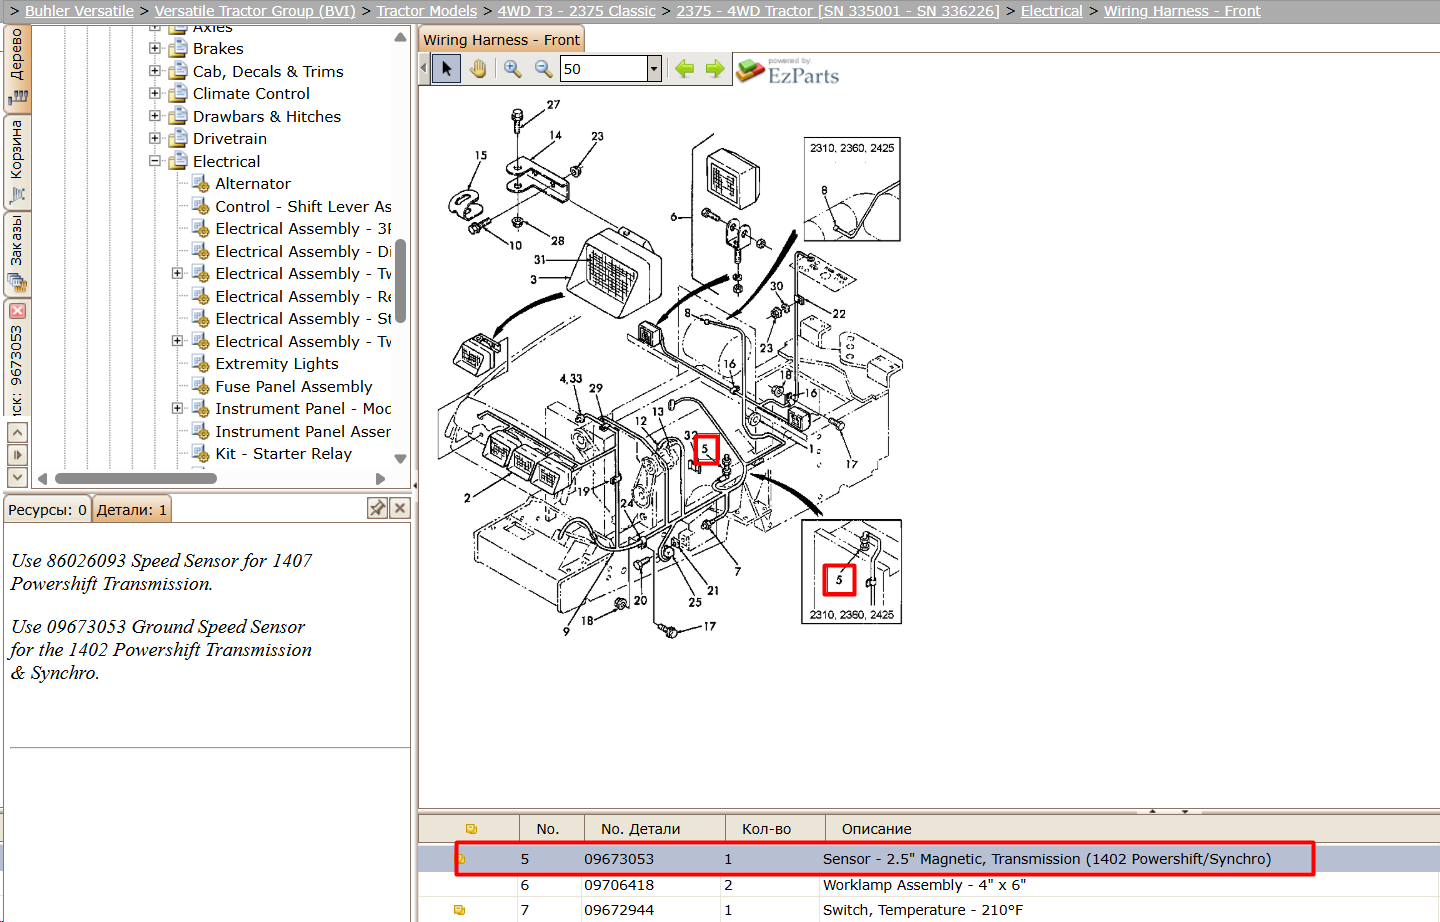Image resolution: width=1440 pixels, height=922 pixels.
Task: Click the tree scroll-down arrow
Action: click(400, 459)
